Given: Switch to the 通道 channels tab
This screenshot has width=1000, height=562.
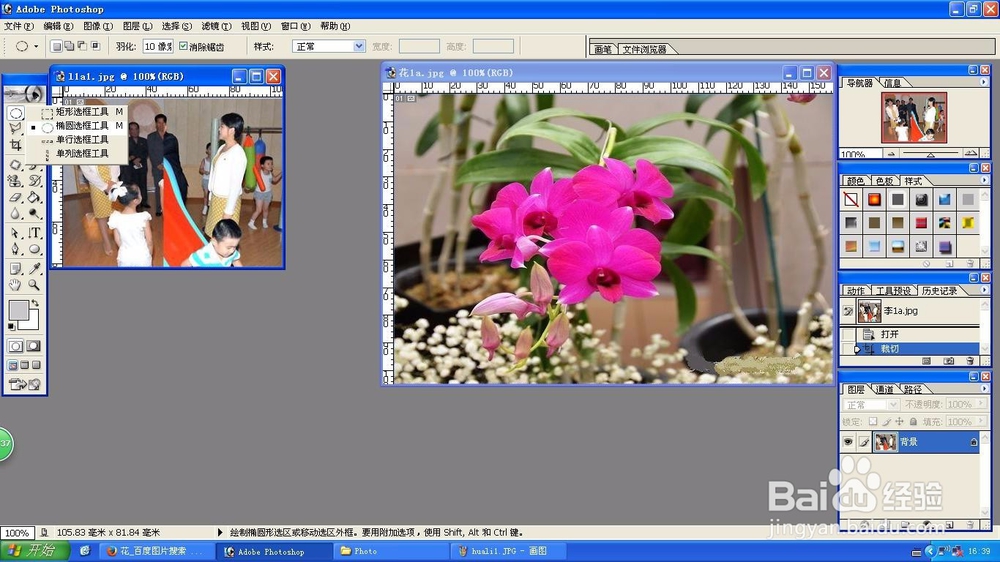Looking at the screenshot, I should (884, 389).
